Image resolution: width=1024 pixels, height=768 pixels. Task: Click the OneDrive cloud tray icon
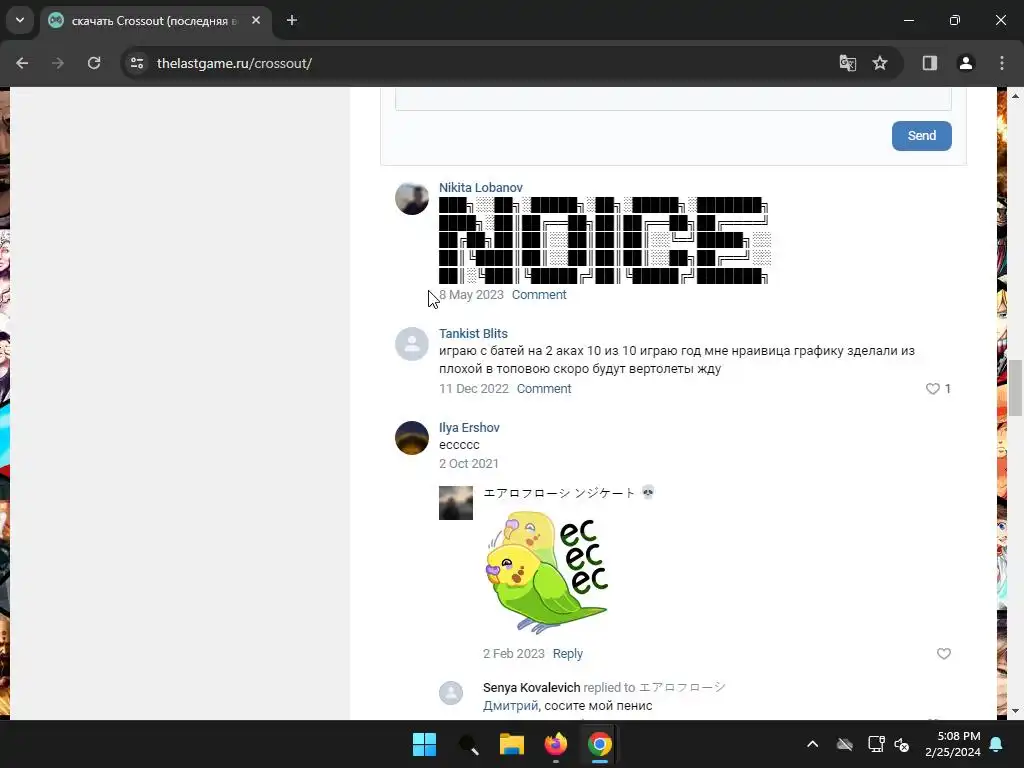[845, 744]
